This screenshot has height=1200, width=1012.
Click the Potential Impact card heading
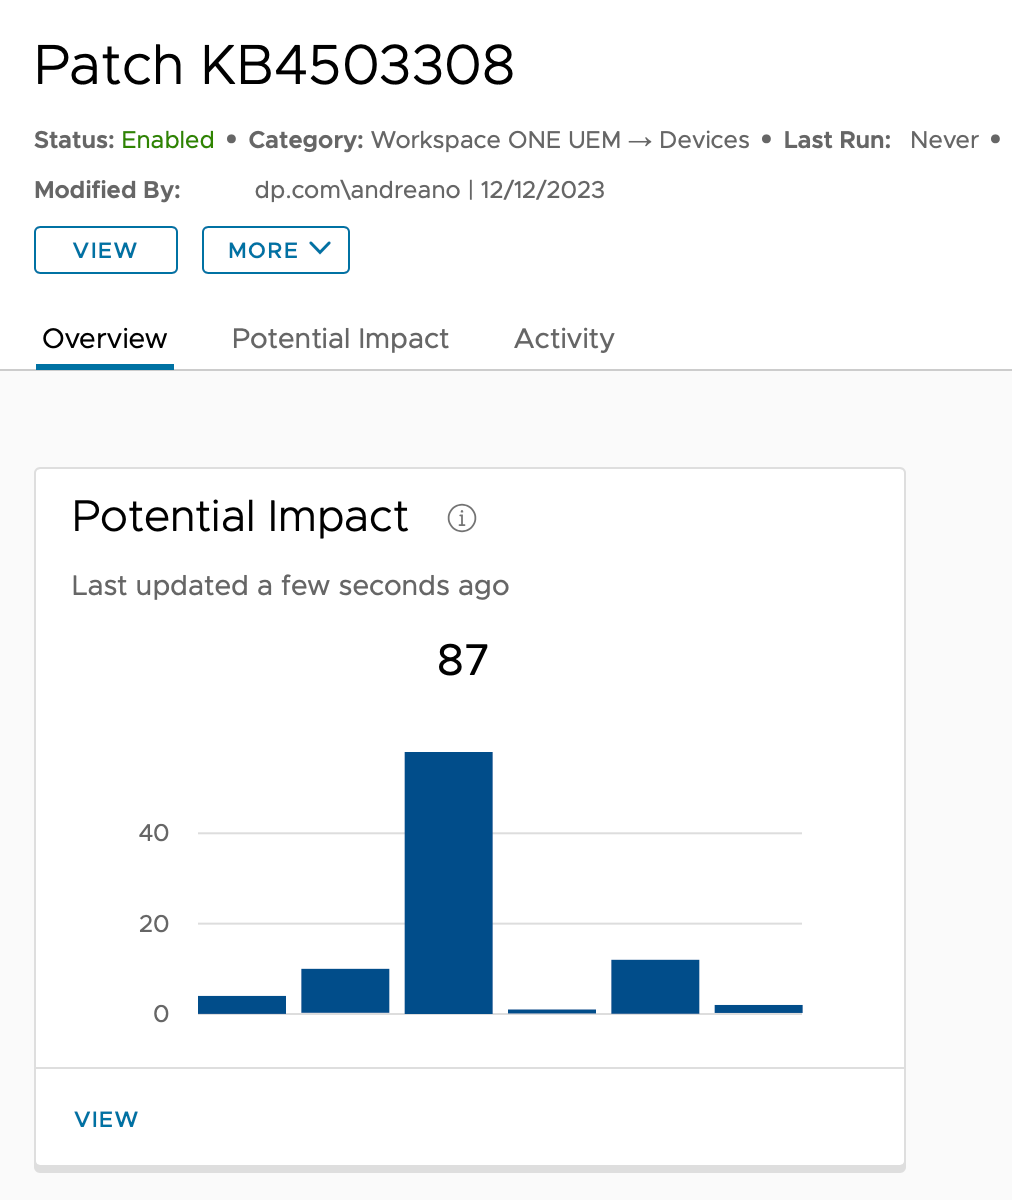[239, 517]
